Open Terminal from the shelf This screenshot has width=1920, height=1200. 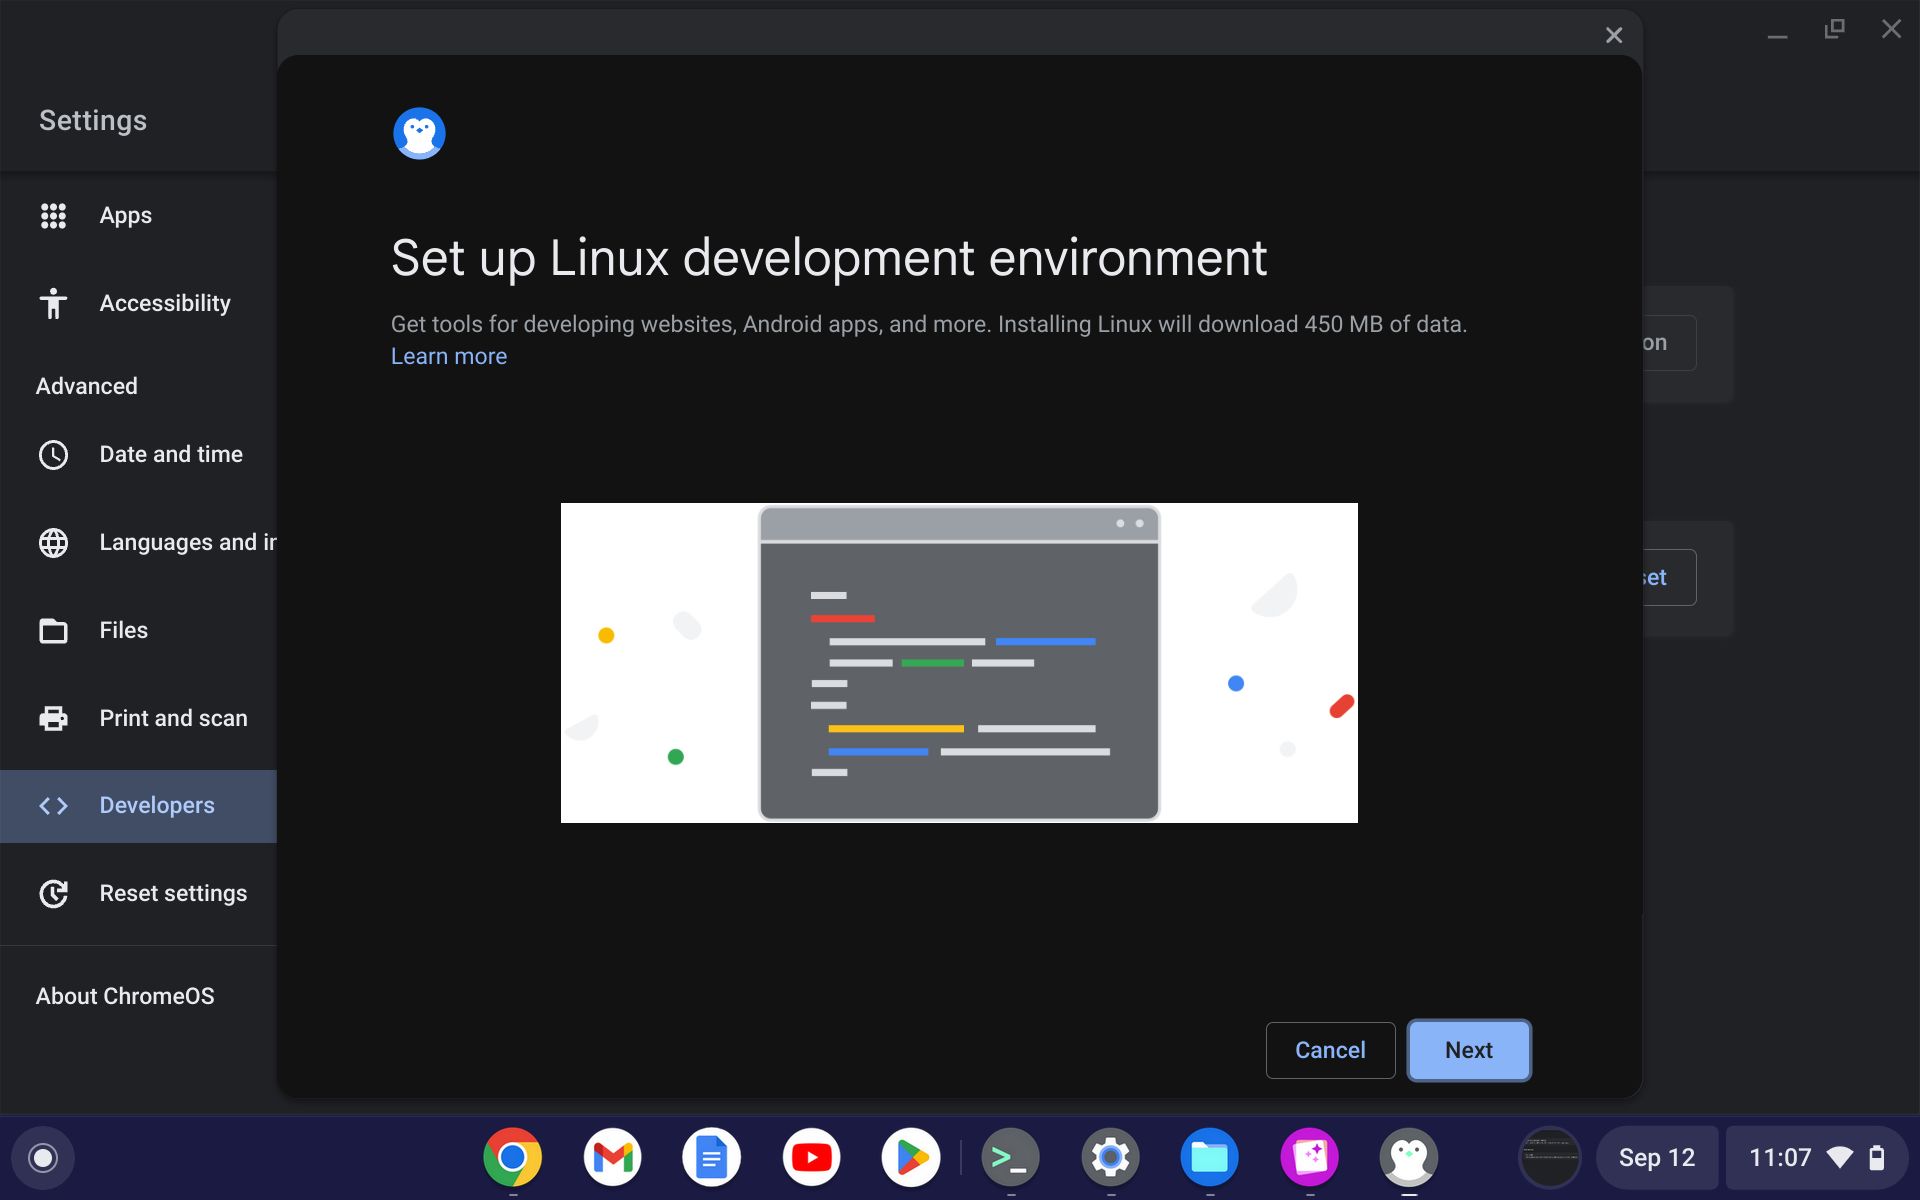[1010, 1157]
